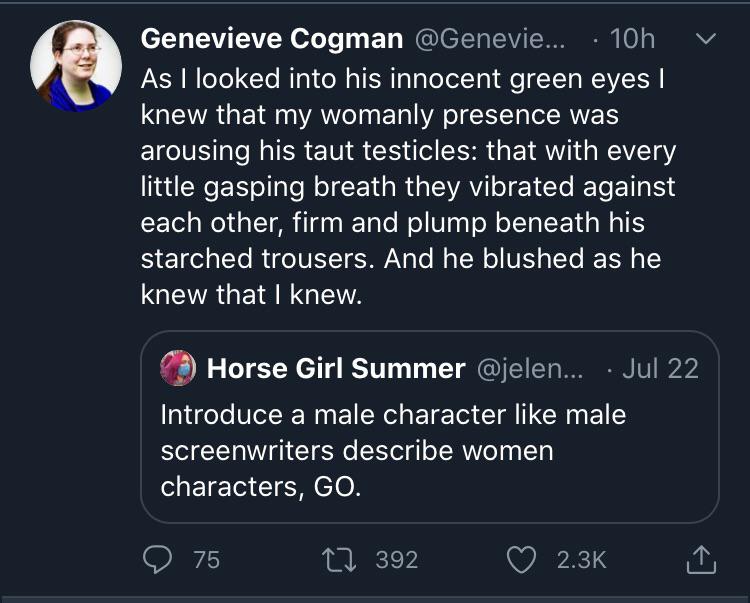Click the 'knew that I knew.' line
Viewport: 750px width, 603px height.
[251, 295]
